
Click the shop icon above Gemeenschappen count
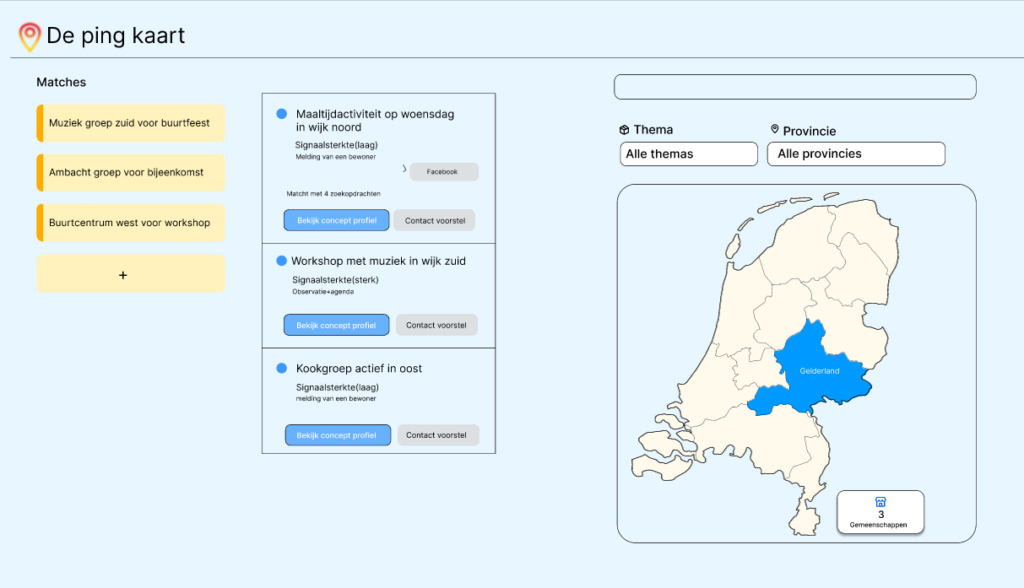(x=880, y=502)
